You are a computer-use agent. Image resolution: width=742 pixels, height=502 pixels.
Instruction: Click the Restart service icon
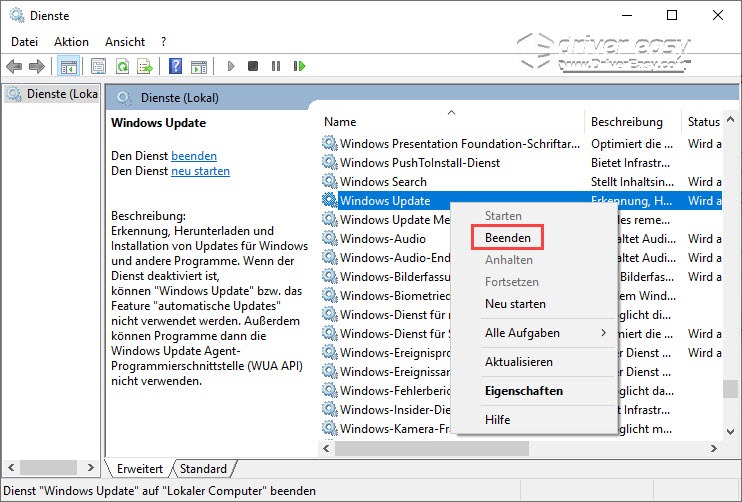coord(299,66)
